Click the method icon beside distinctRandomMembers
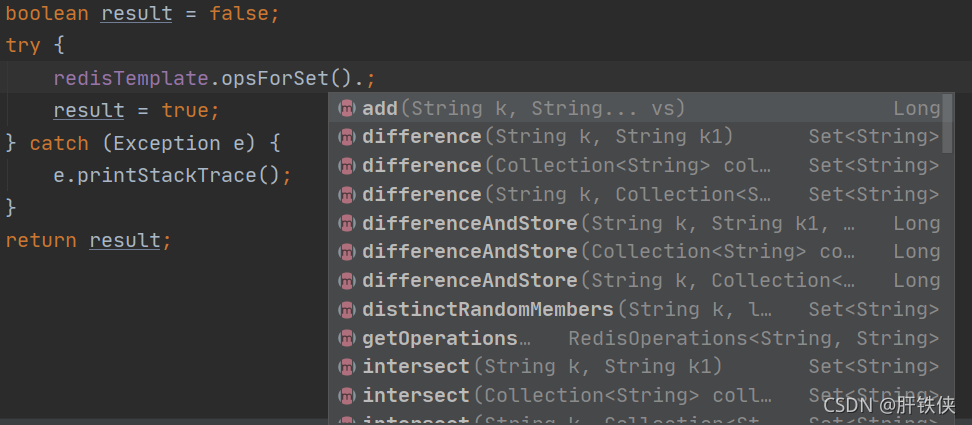The image size is (972, 425). pyautogui.click(x=347, y=309)
